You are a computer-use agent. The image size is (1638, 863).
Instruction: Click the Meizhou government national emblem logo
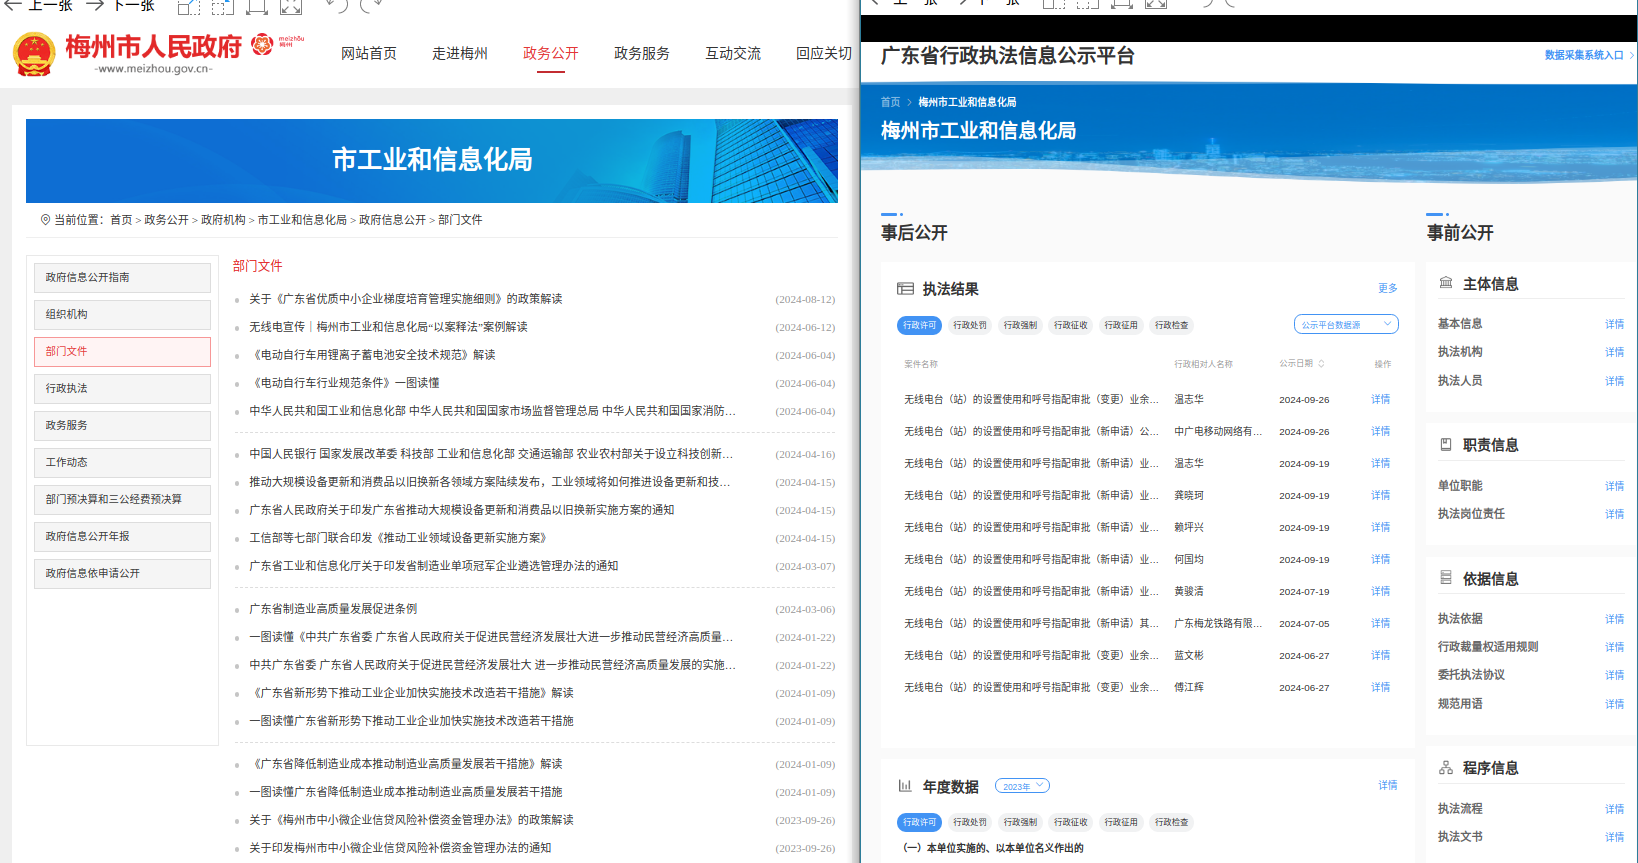tap(34, 54)
